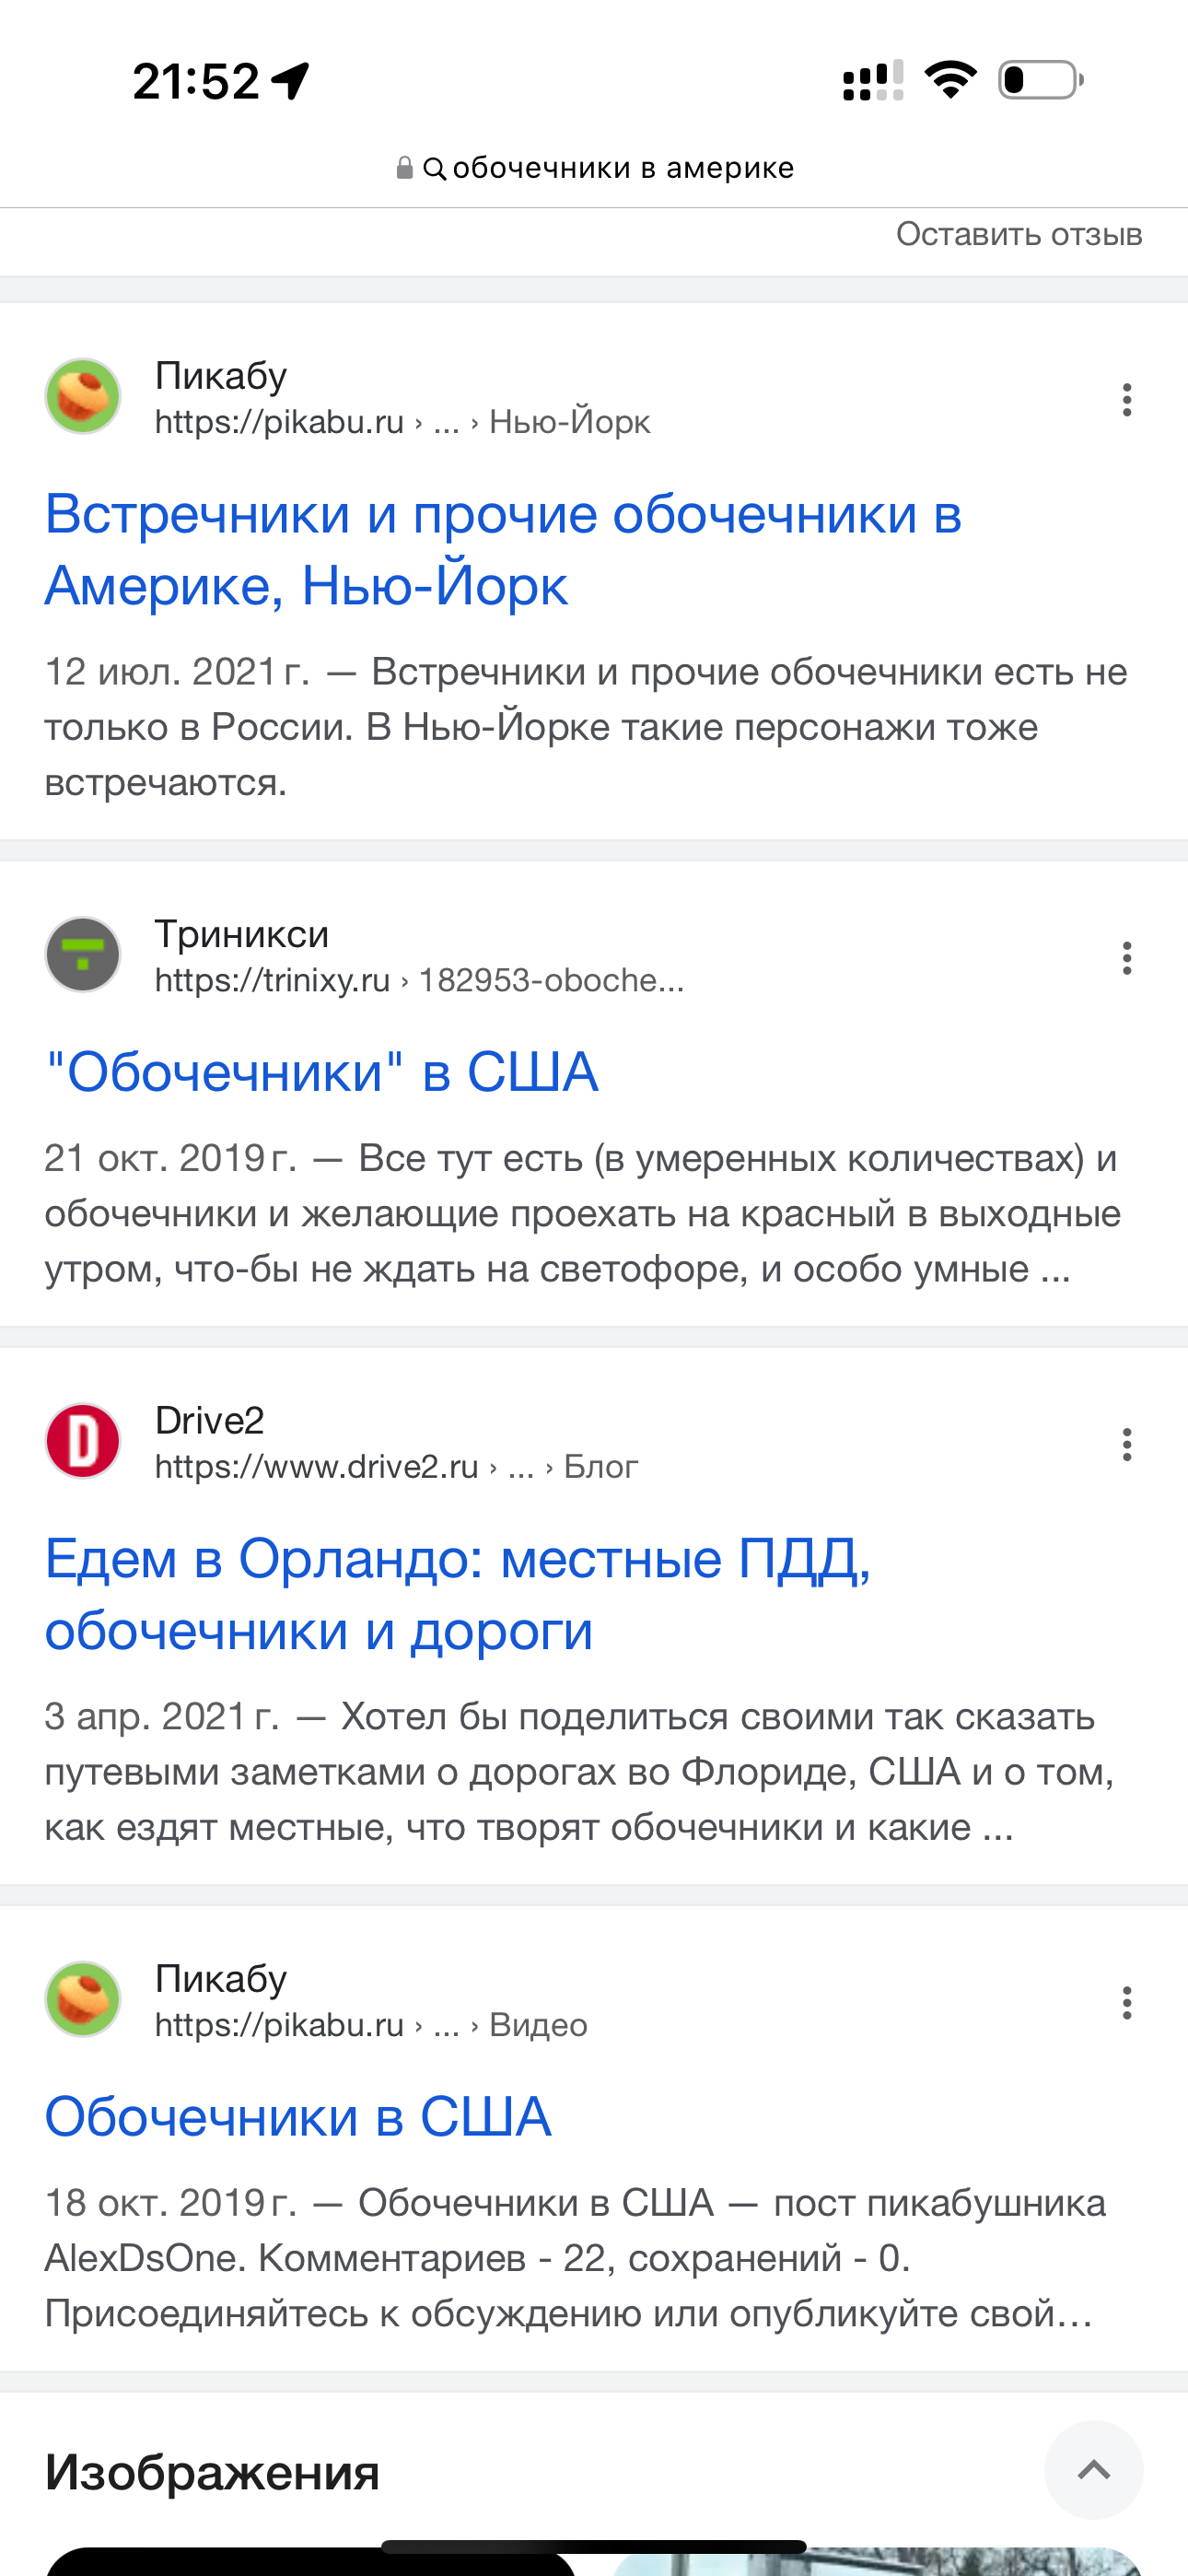Tap the Pikabu favicon on the video result

(x=83, y=1999)
